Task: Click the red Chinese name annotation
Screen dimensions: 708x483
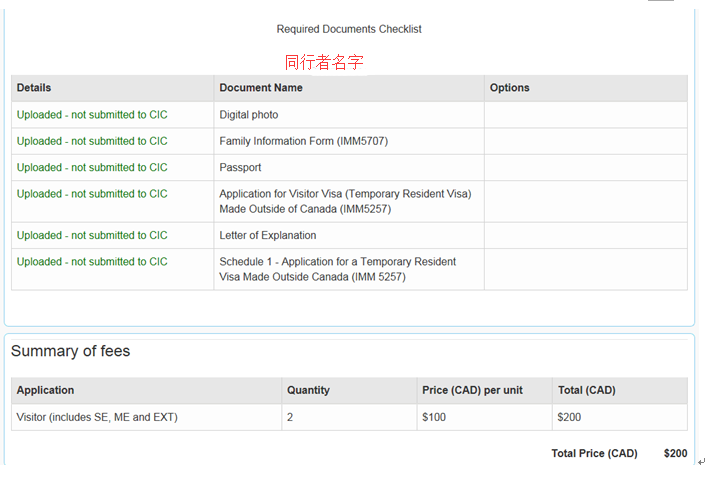Action: (324, 62)
